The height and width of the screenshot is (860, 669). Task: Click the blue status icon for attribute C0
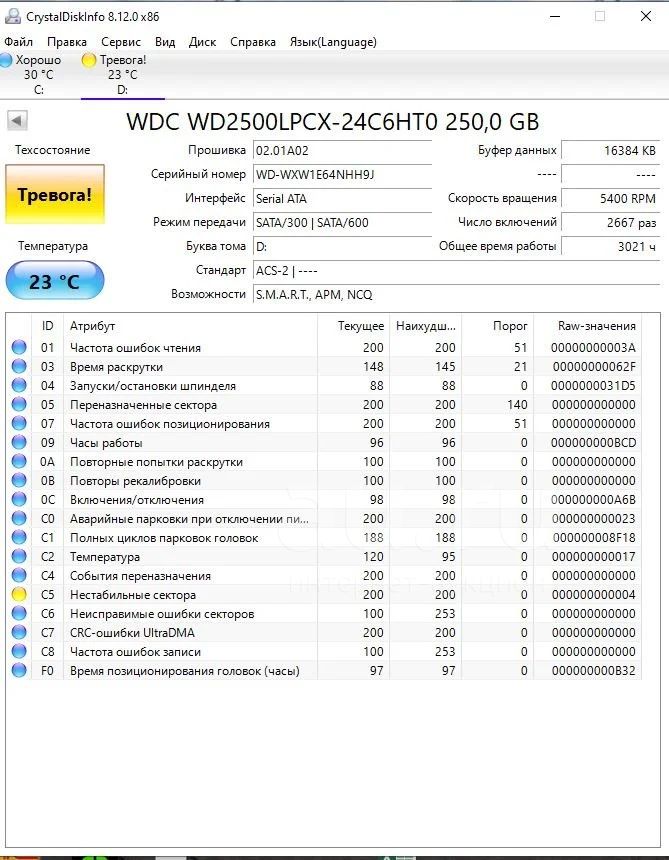pos(19,518)
